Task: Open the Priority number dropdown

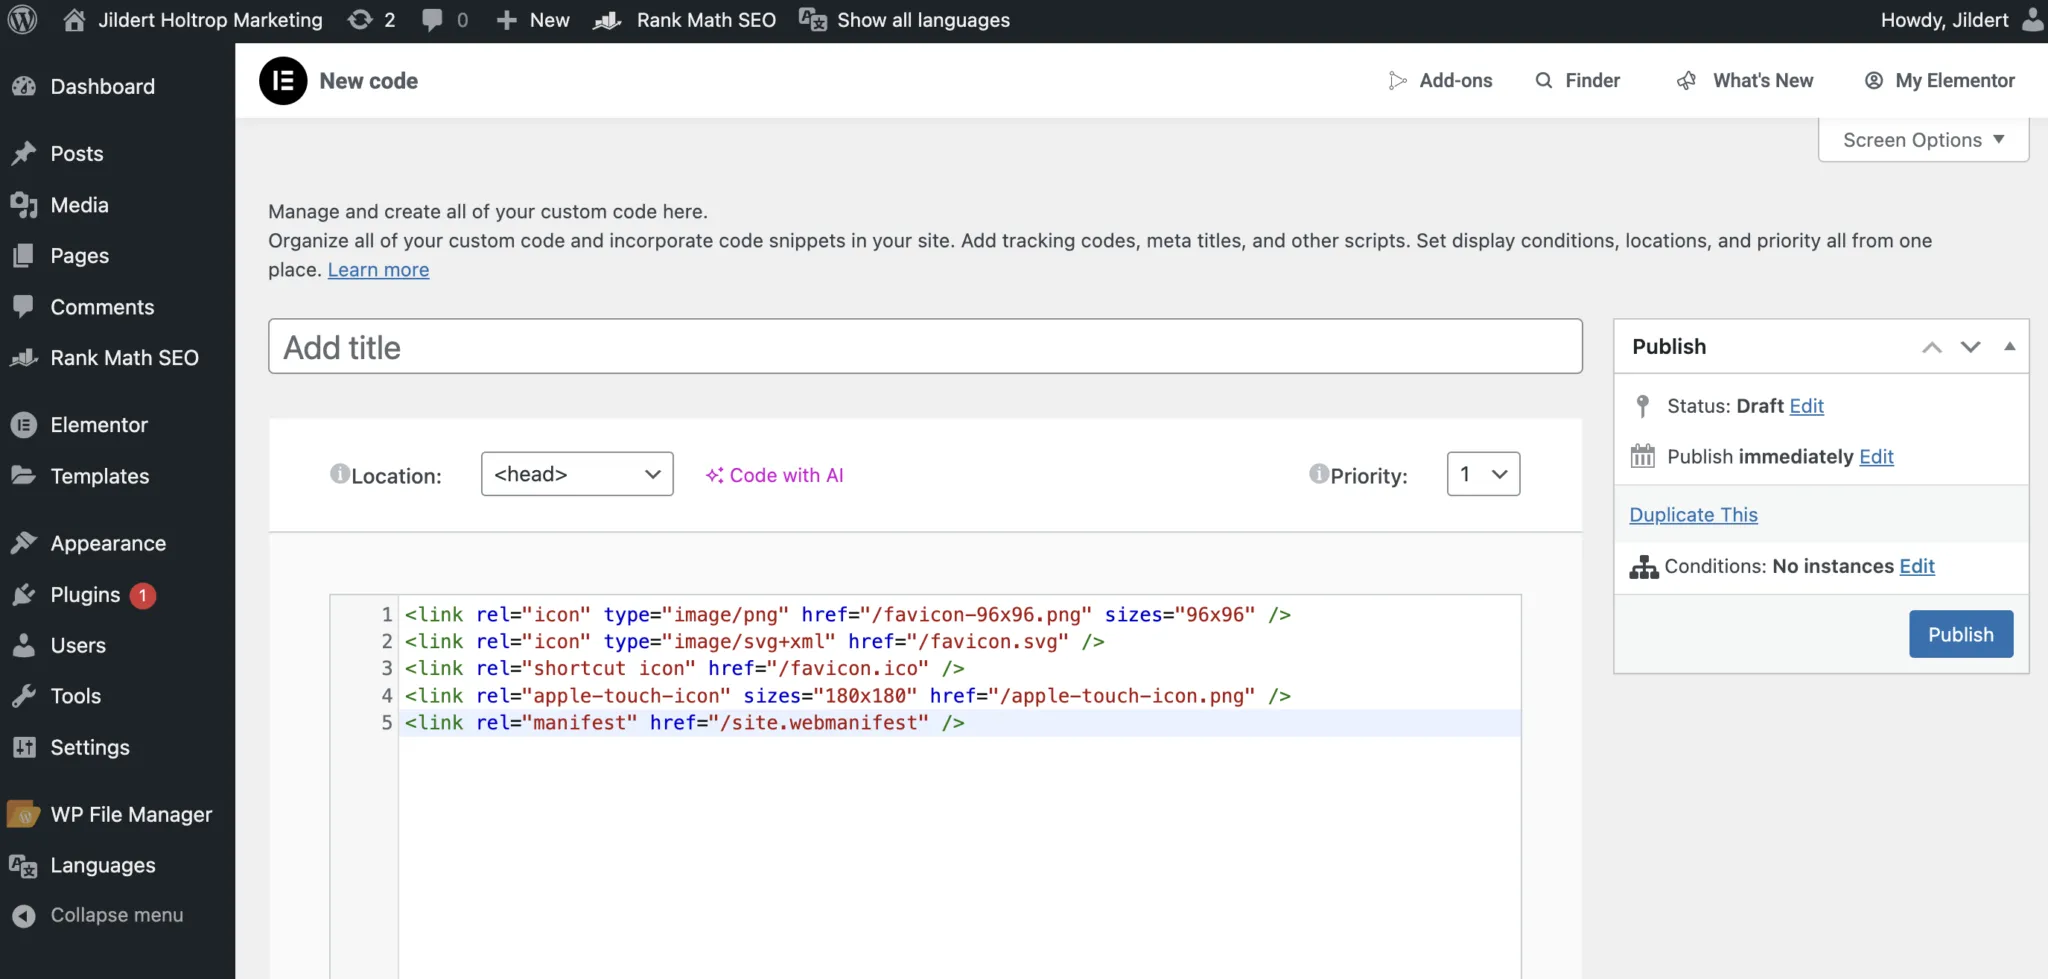Action: (1483, 474)
